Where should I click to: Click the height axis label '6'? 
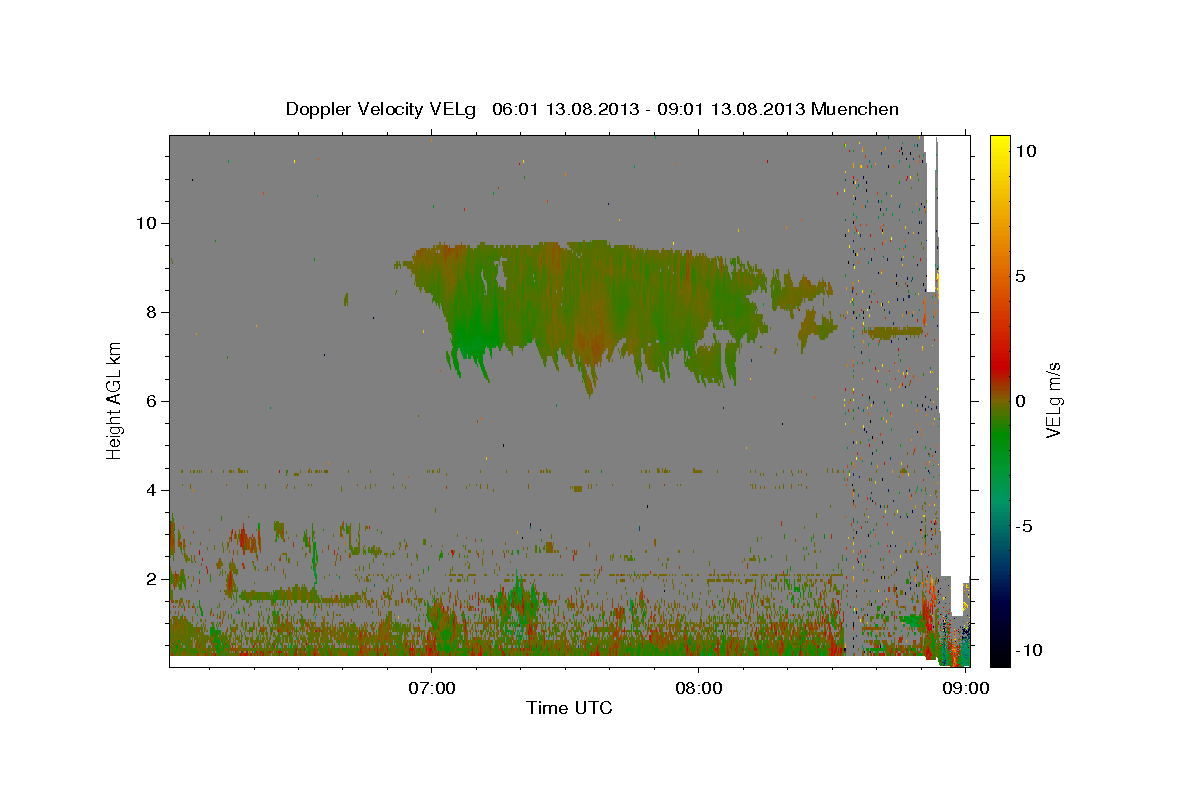pyautogui.click(x=153, y=401)
